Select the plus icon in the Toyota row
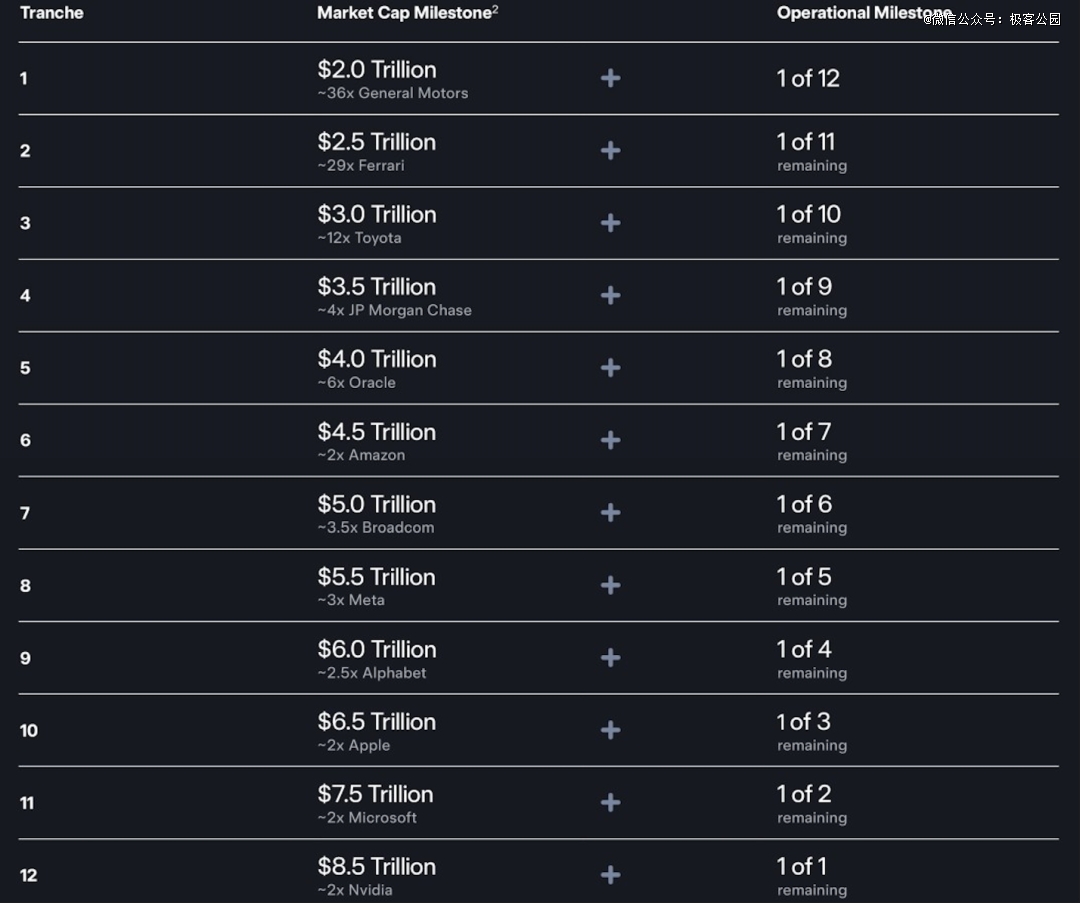 coord(610,223)
